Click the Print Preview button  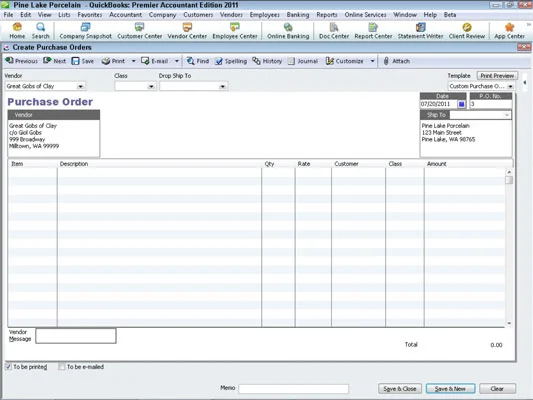(x=497, y=76)
